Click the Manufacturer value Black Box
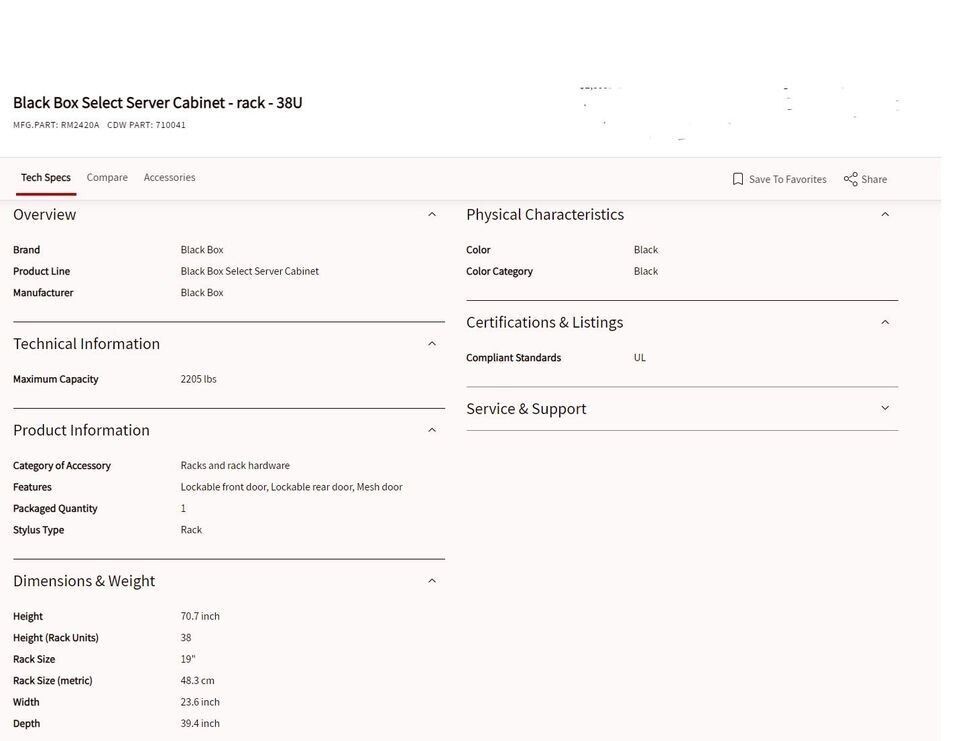Image resolution: width=960 pixels, height=741 pixels. coord(202,293)
